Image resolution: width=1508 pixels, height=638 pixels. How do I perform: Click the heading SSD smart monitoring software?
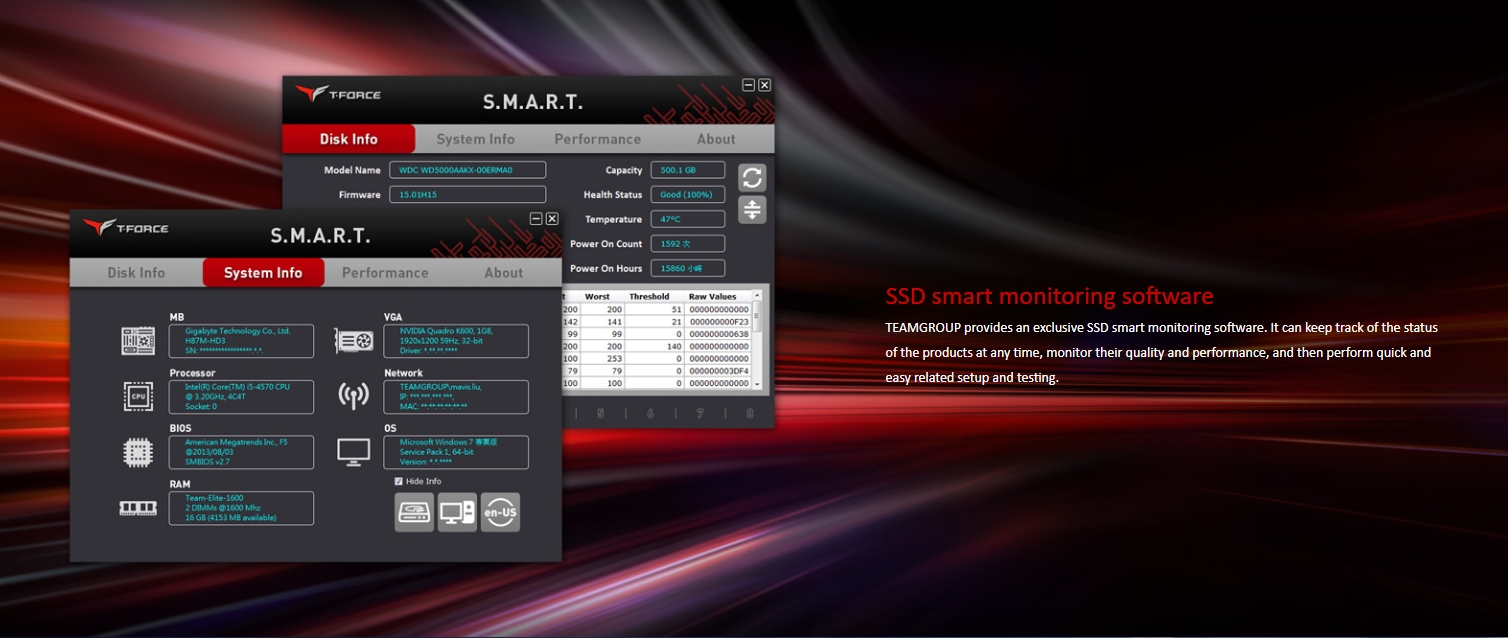point(1049,296)
